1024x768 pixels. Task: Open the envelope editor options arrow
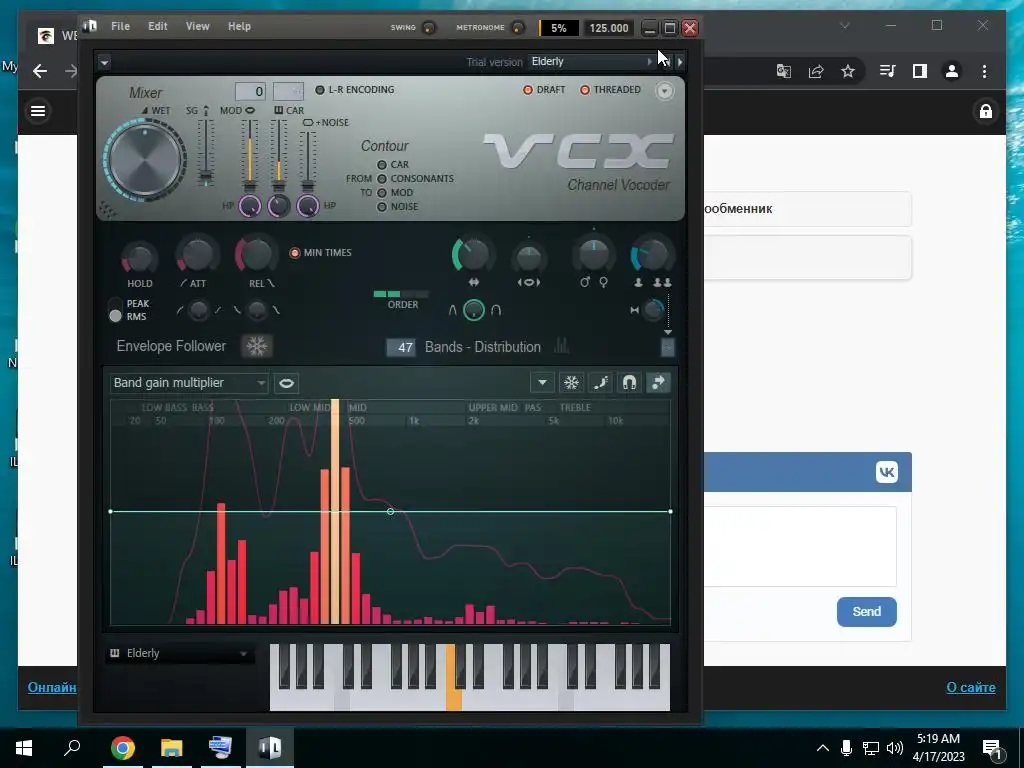click(542, 383)
